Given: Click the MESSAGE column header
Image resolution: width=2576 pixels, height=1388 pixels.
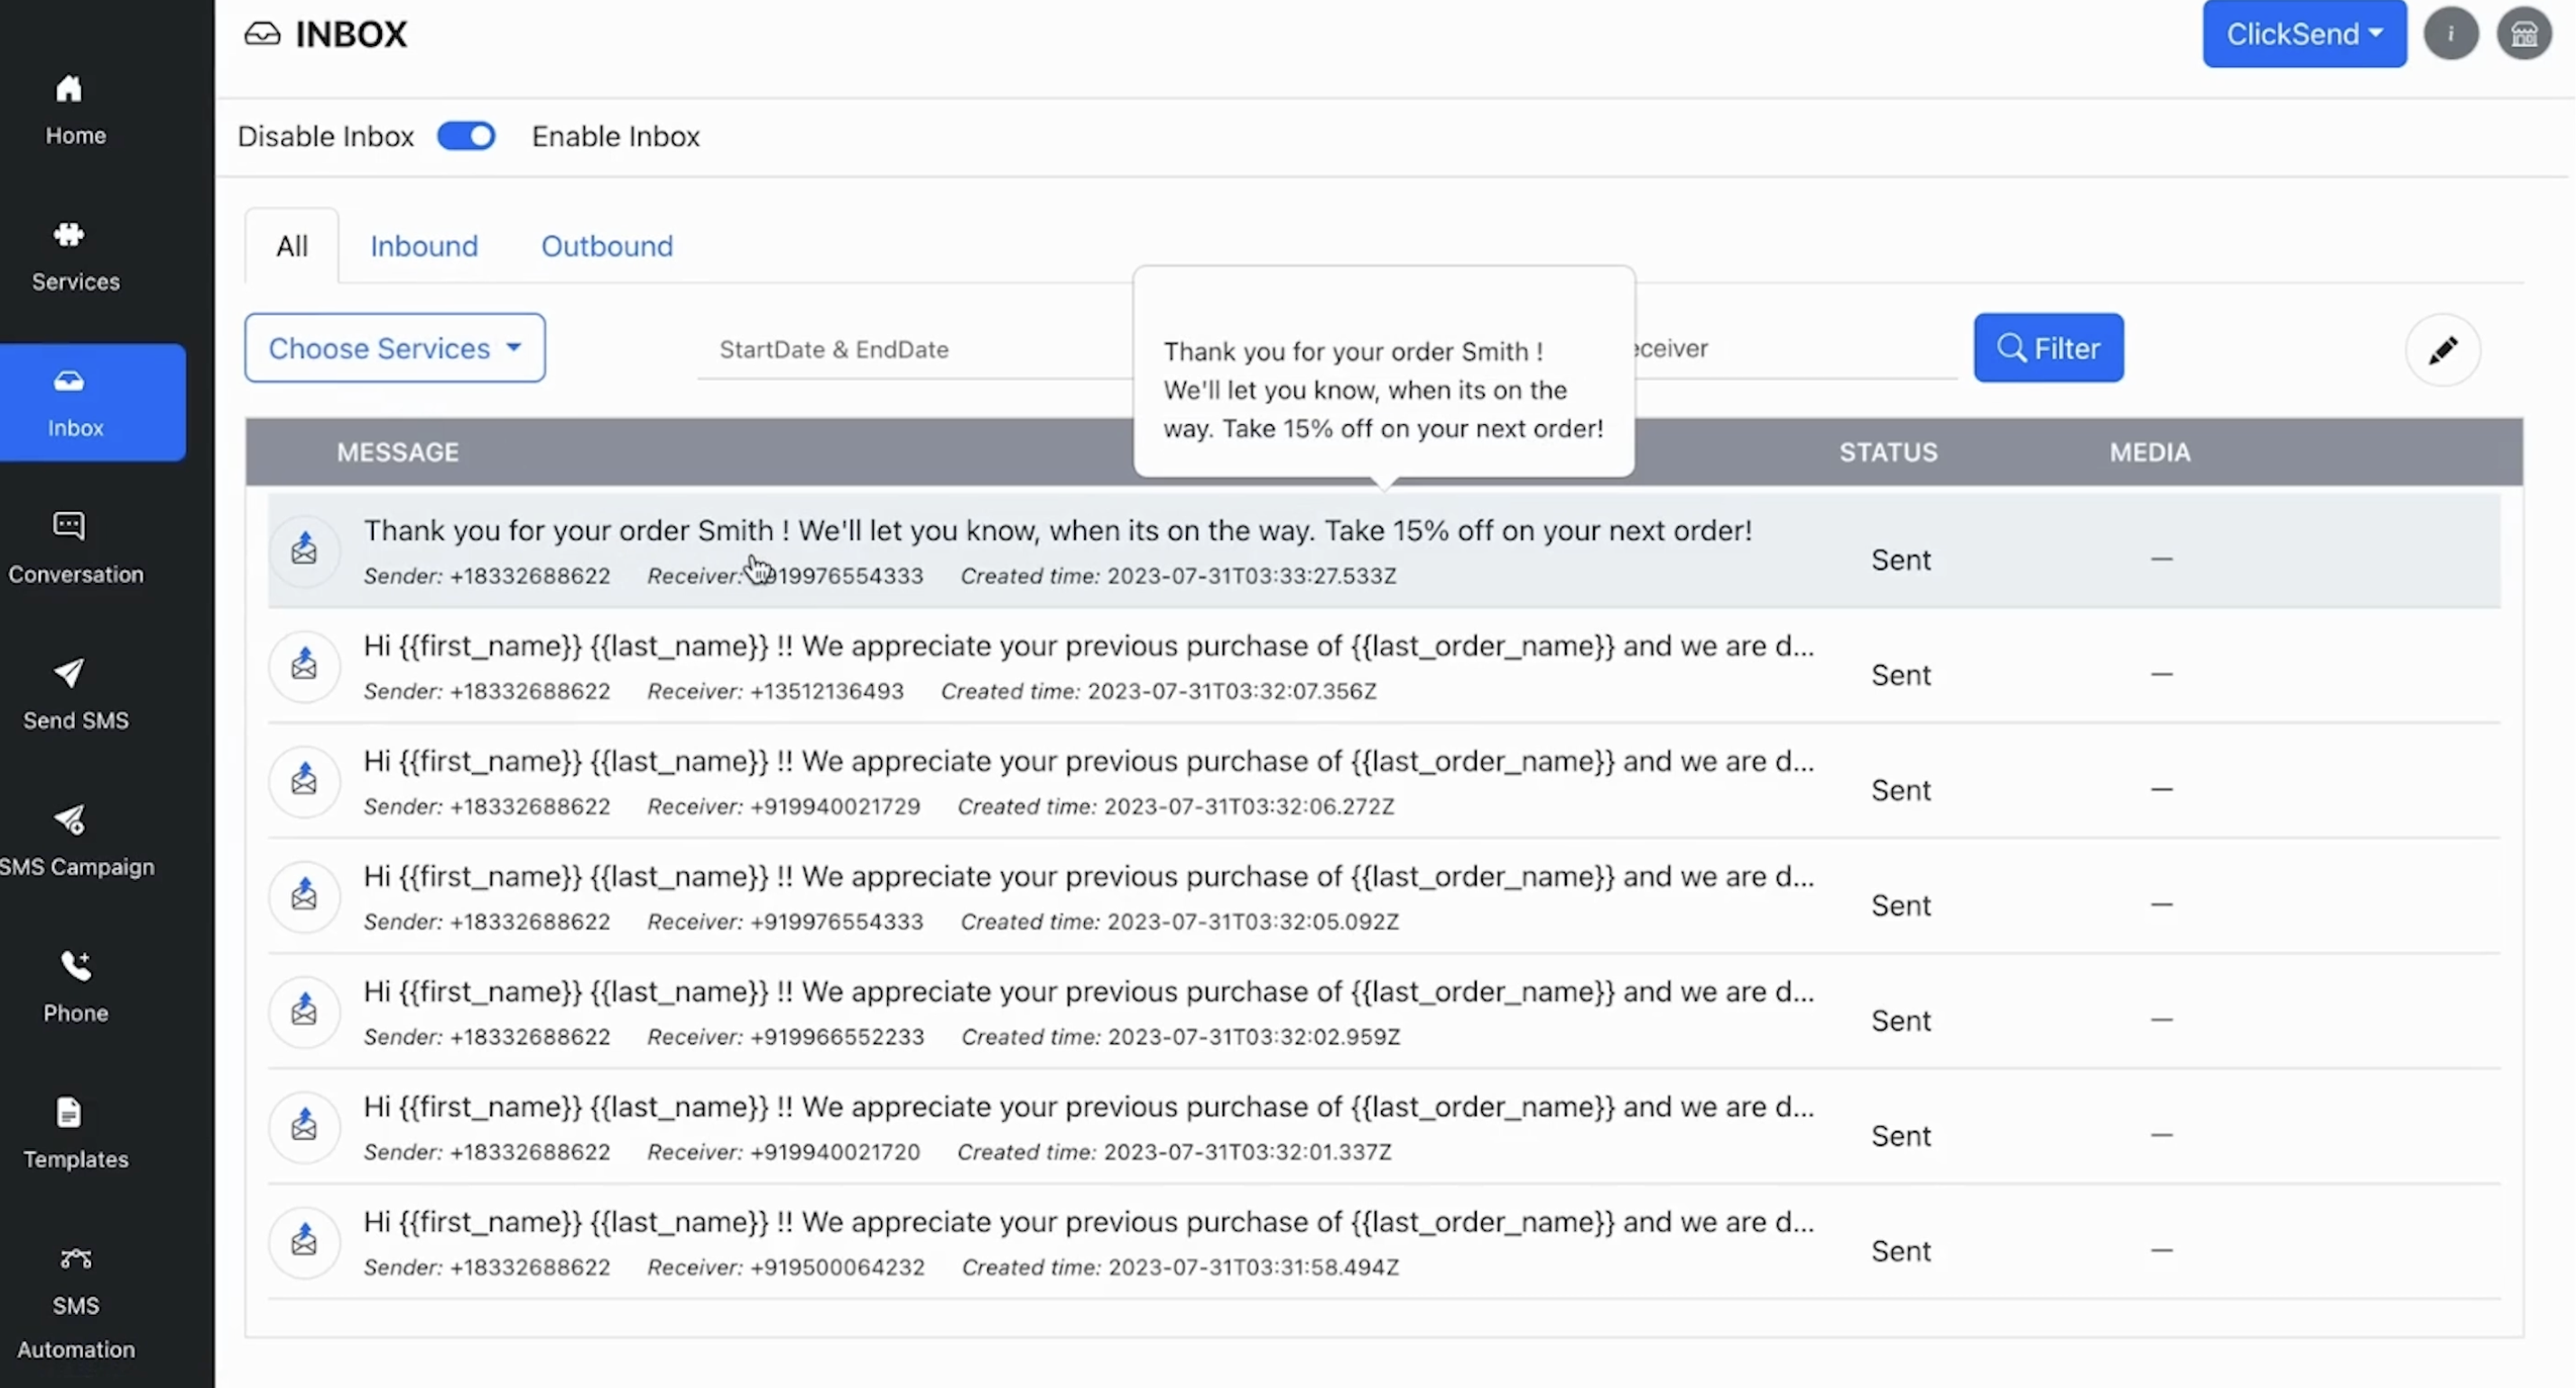Looking at the screenshot, I should click(x=398, y=452).
